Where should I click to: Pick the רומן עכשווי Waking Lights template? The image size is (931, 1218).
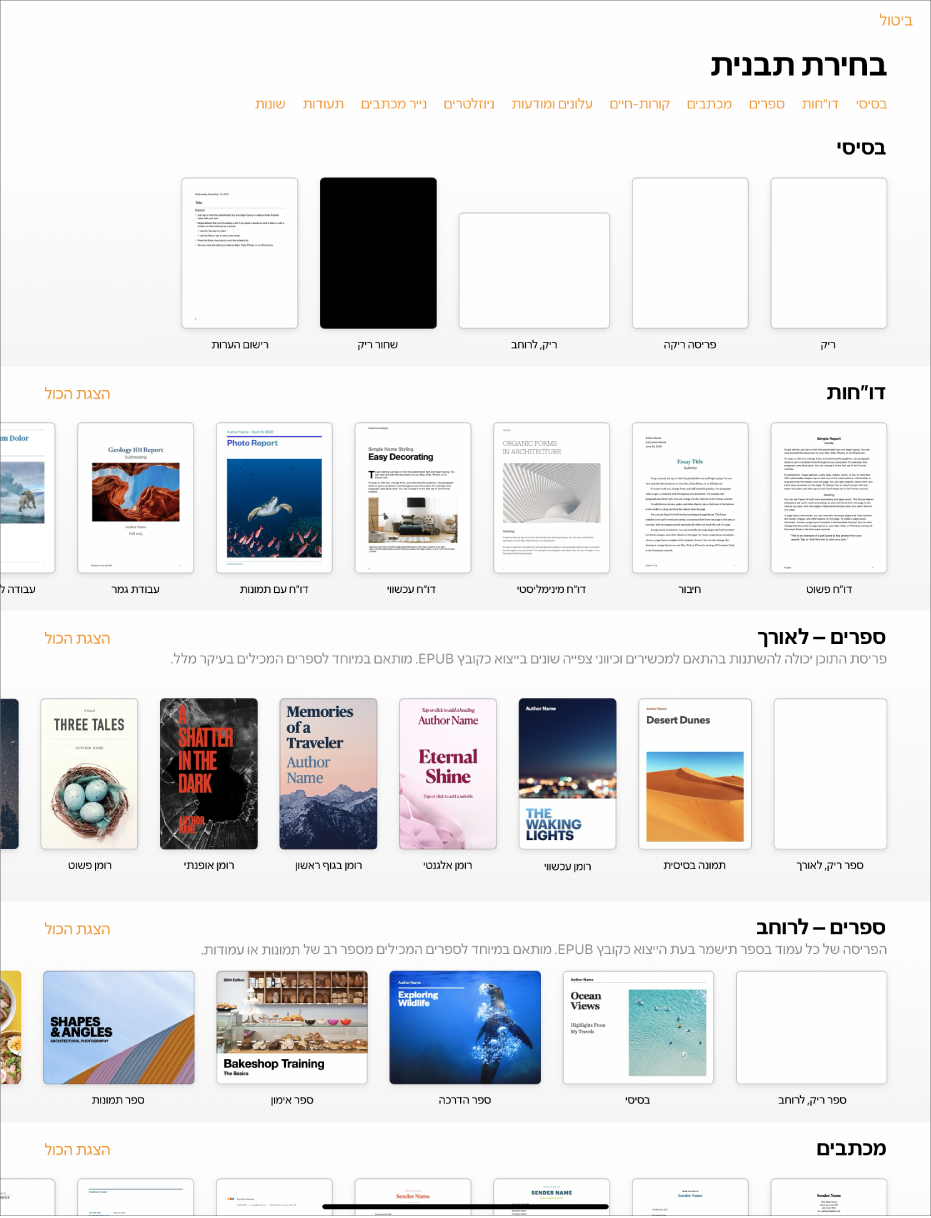[568, 774]
